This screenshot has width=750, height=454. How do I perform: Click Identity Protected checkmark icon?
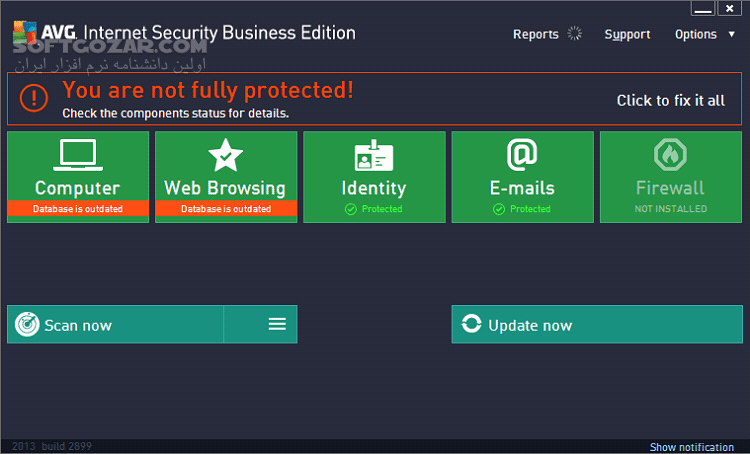point(351,209)
